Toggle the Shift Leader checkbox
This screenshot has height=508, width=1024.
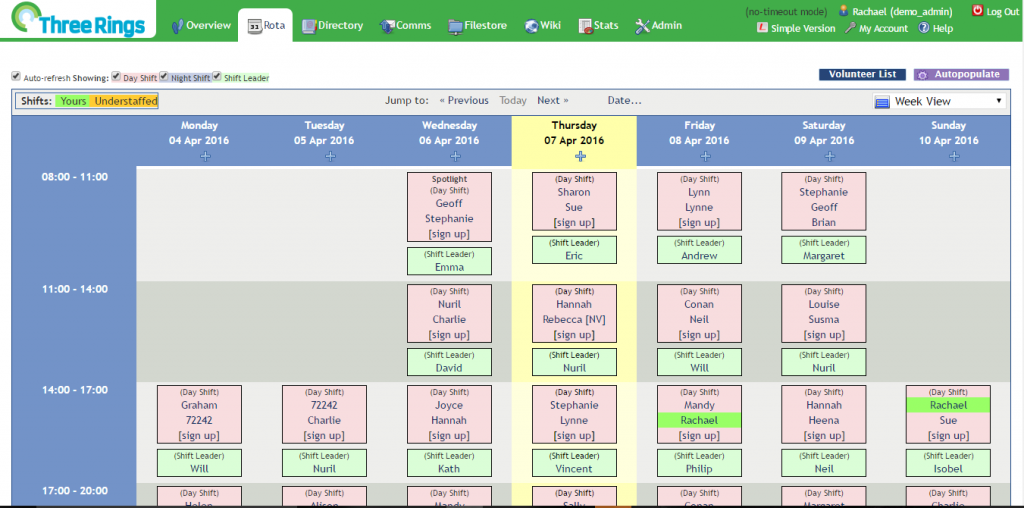pyautogui.click(x=217, y=76)
